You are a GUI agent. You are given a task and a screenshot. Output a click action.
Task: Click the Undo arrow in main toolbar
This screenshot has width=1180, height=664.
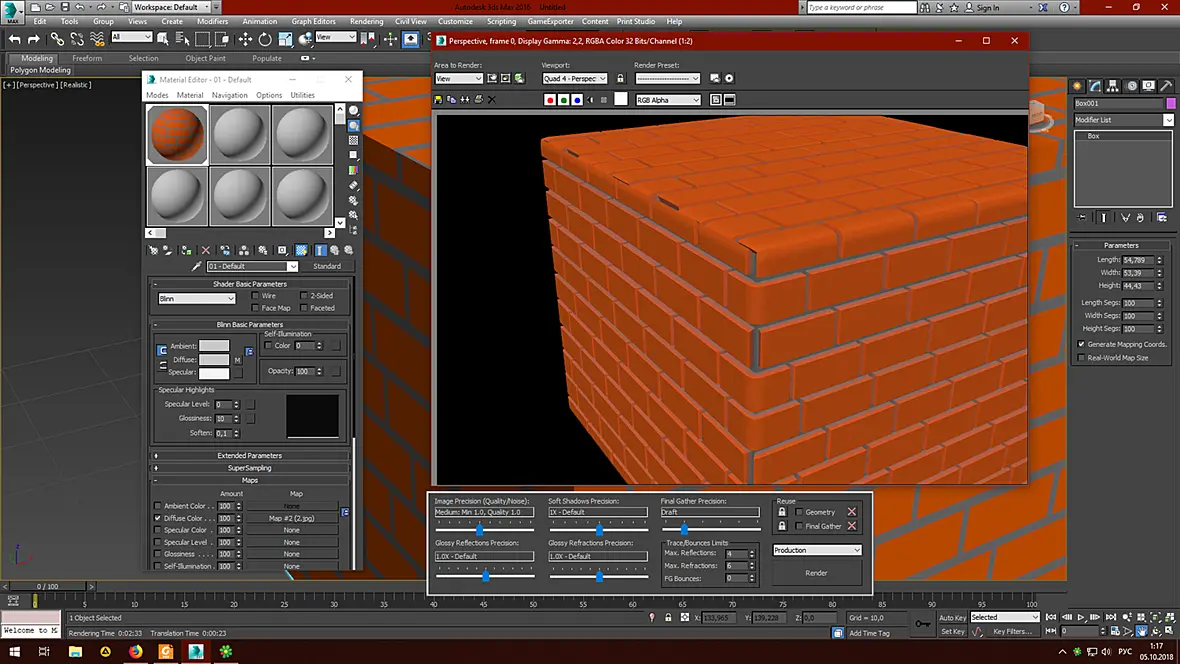coord(14,39)
